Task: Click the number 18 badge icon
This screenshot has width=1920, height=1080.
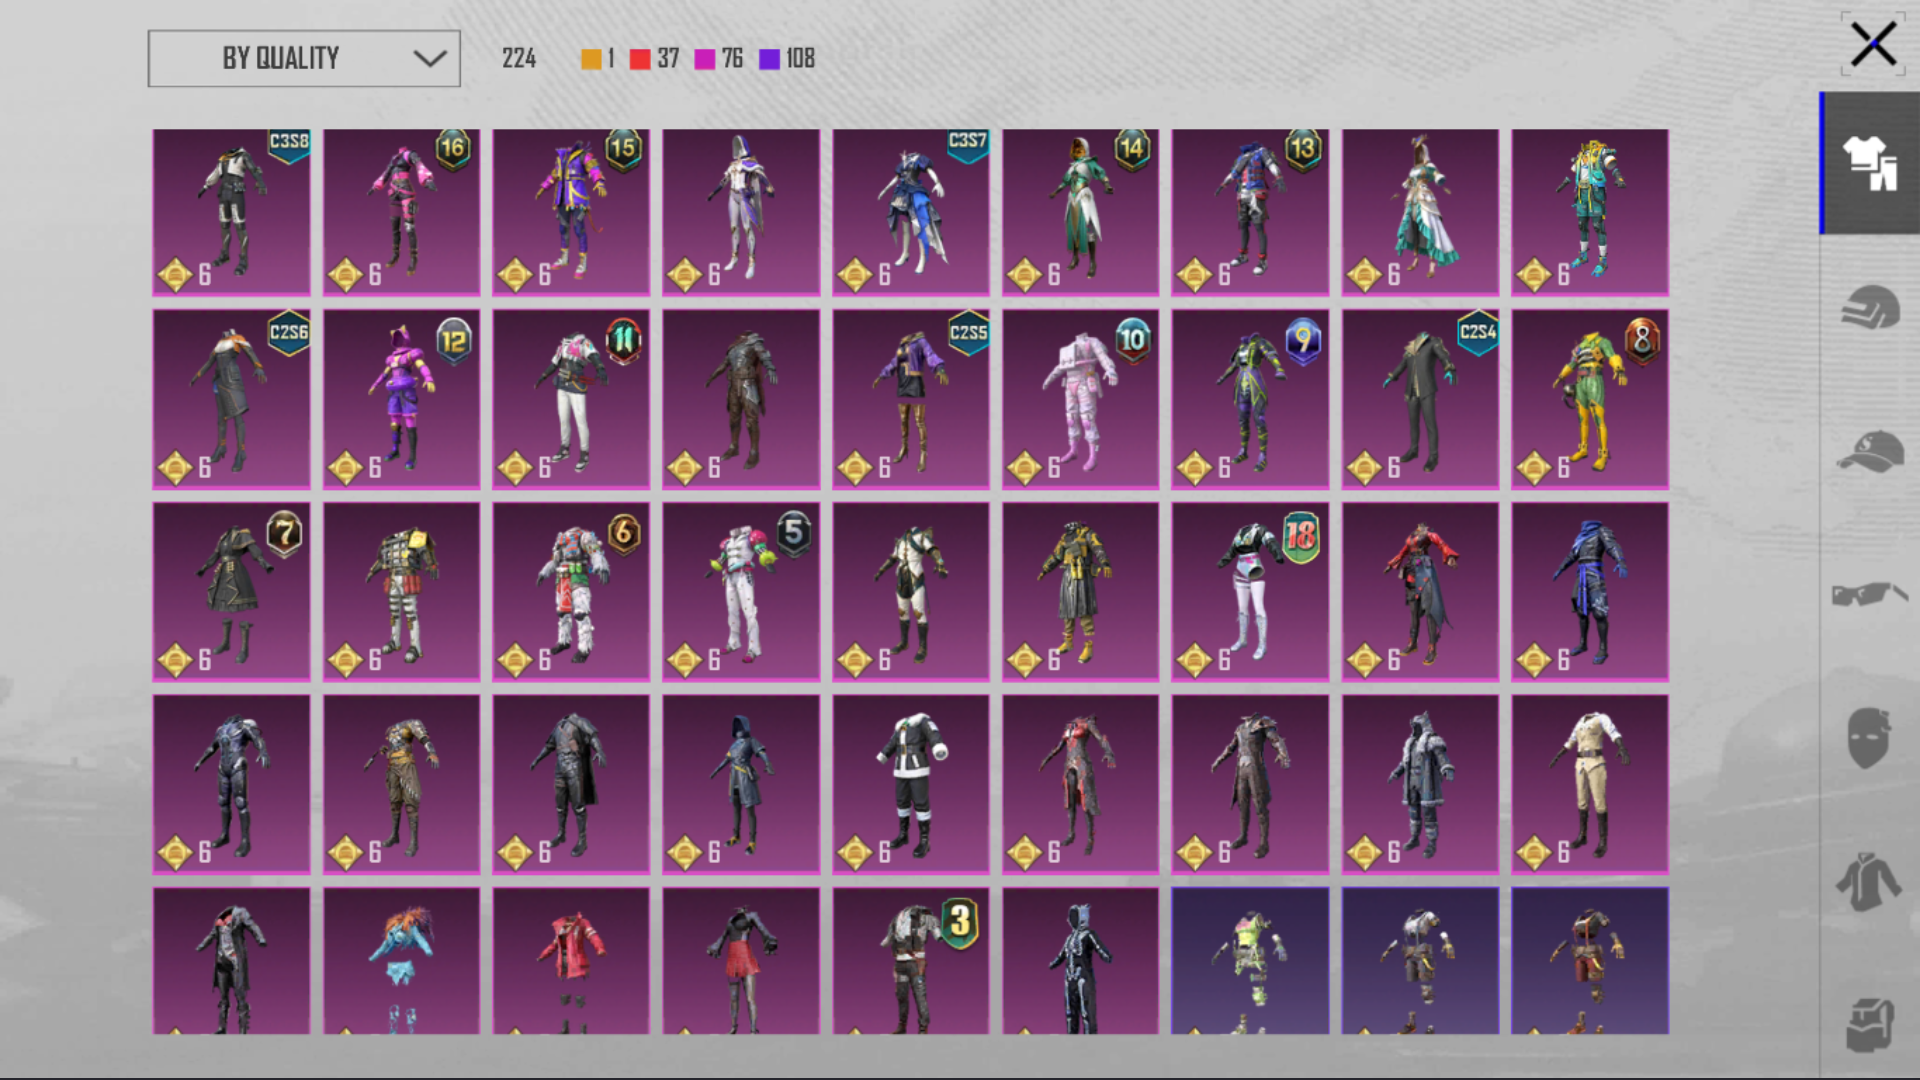Action: pyautogui.click(x=1301, y=536)
